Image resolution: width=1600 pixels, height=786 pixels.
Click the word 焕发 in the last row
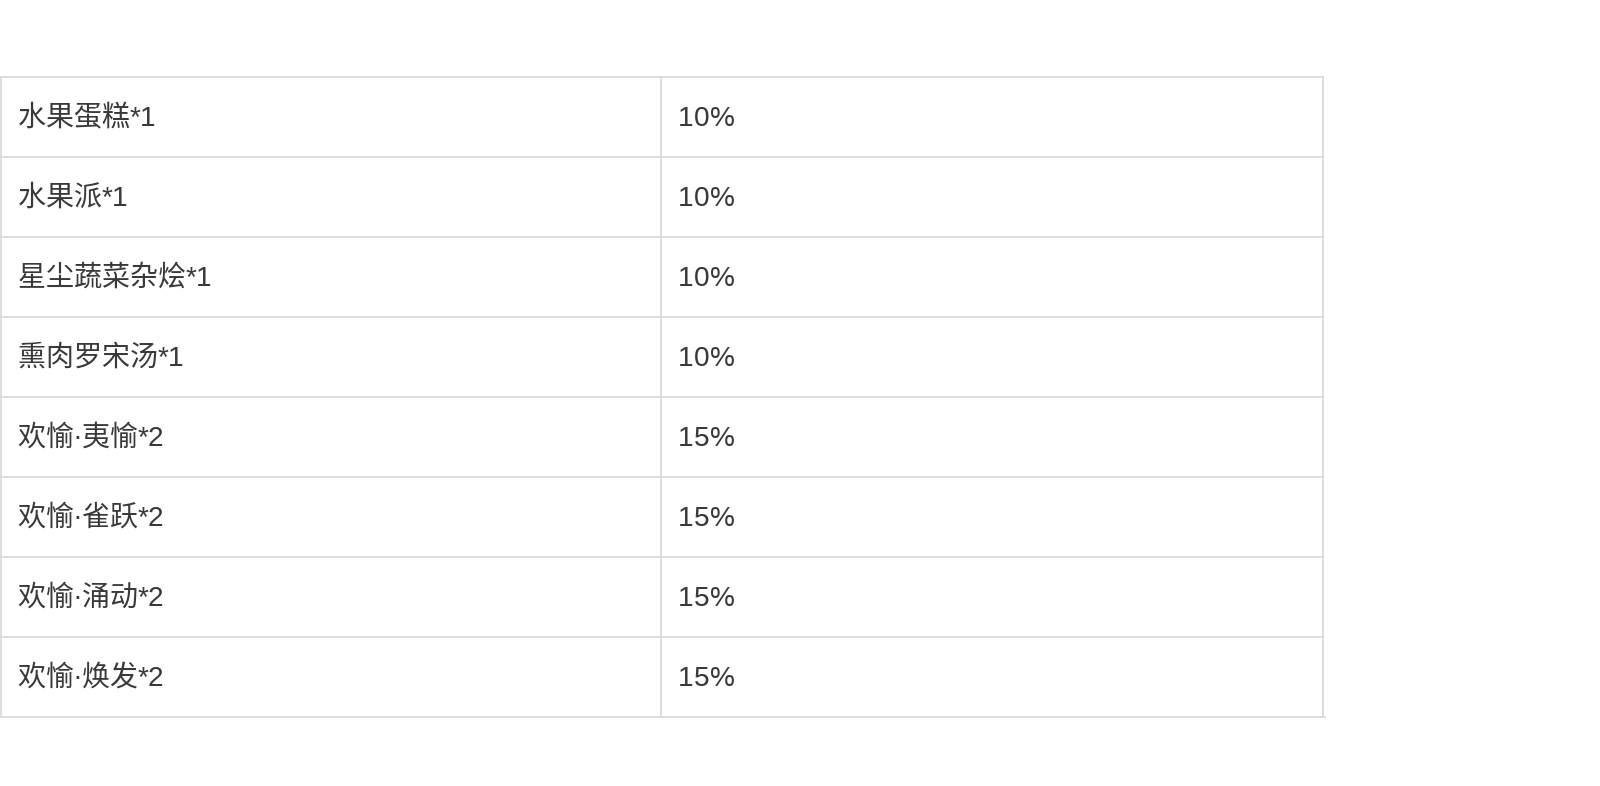click(x=110, y=677)
